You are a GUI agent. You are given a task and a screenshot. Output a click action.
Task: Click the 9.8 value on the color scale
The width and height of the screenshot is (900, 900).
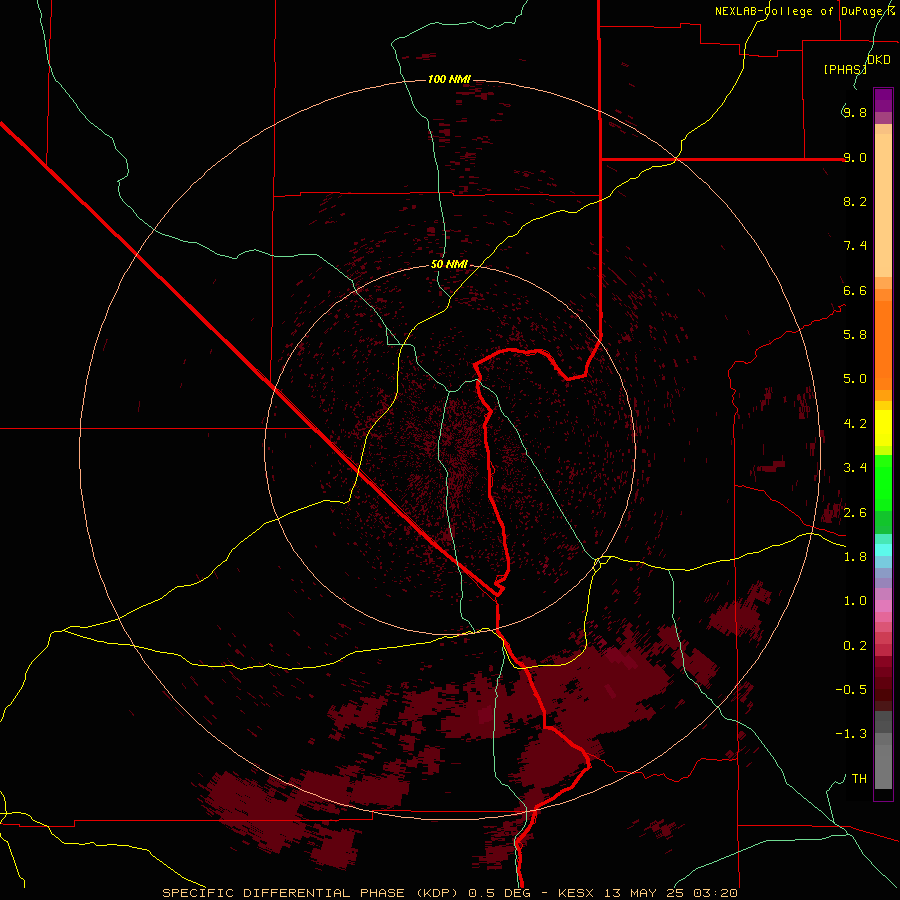click(x=855, y=112)
